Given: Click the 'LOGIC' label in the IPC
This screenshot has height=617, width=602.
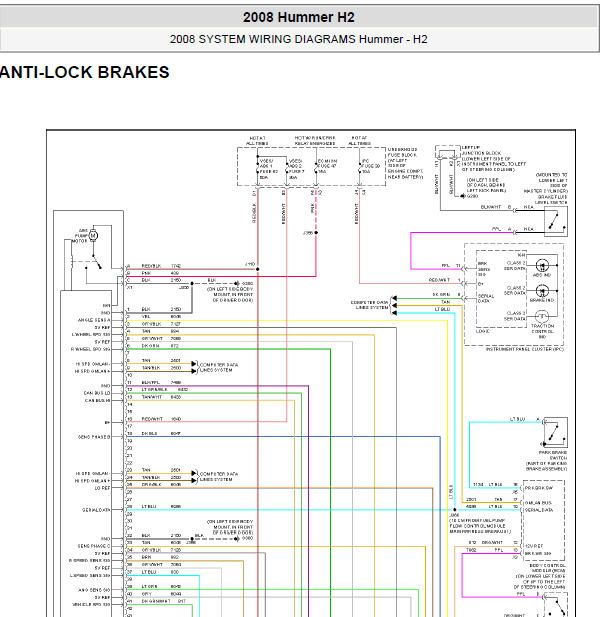Looking at the screenshot, I should click(x=482, y=332).
